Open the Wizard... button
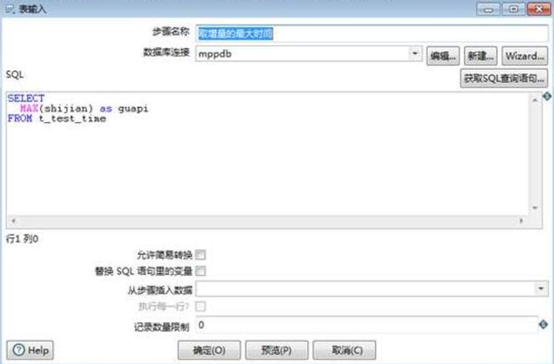The height and width of the screenshot is (364, 554). [525, 56]
